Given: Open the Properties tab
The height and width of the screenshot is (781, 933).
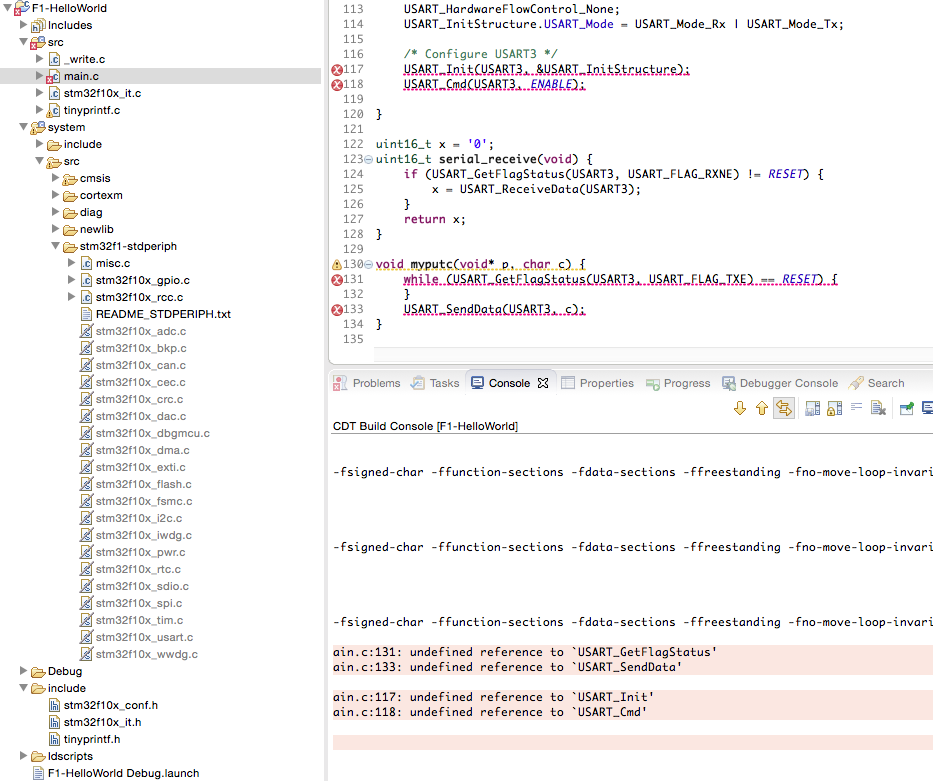Looking at the screenshot, I should click(597, 383).
